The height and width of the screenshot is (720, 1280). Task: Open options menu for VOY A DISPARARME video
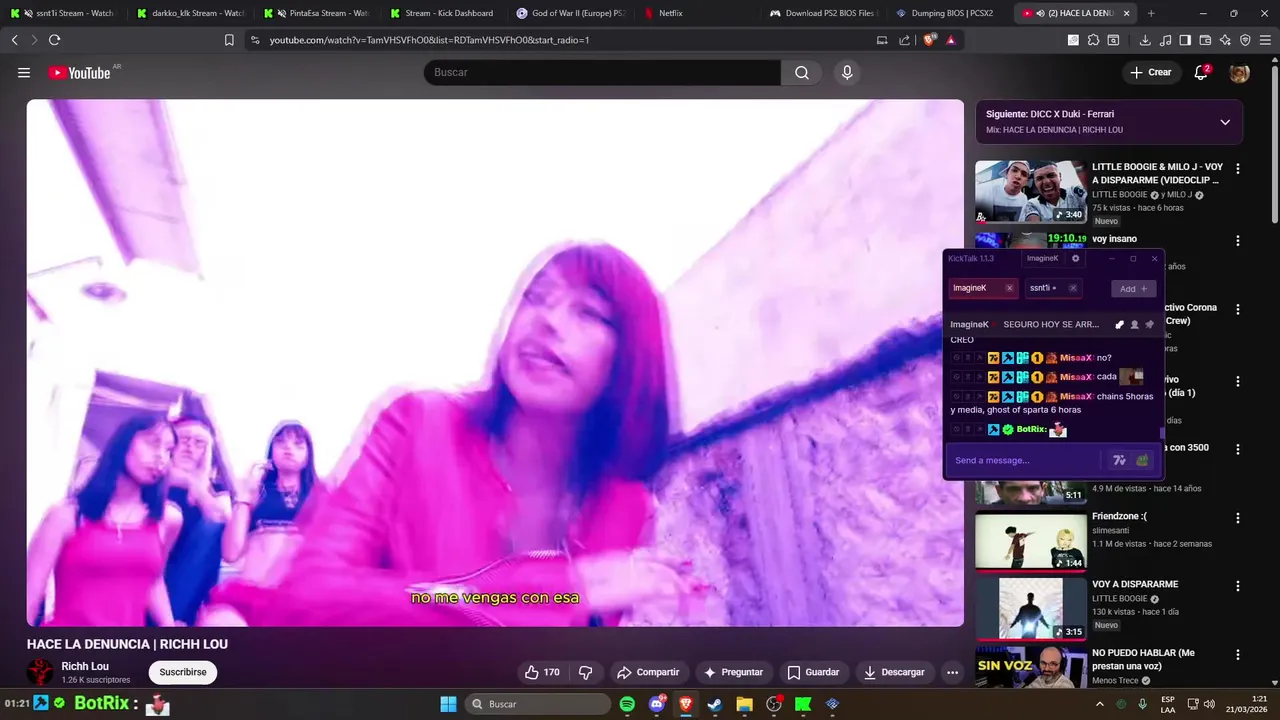pos(1238,586)
